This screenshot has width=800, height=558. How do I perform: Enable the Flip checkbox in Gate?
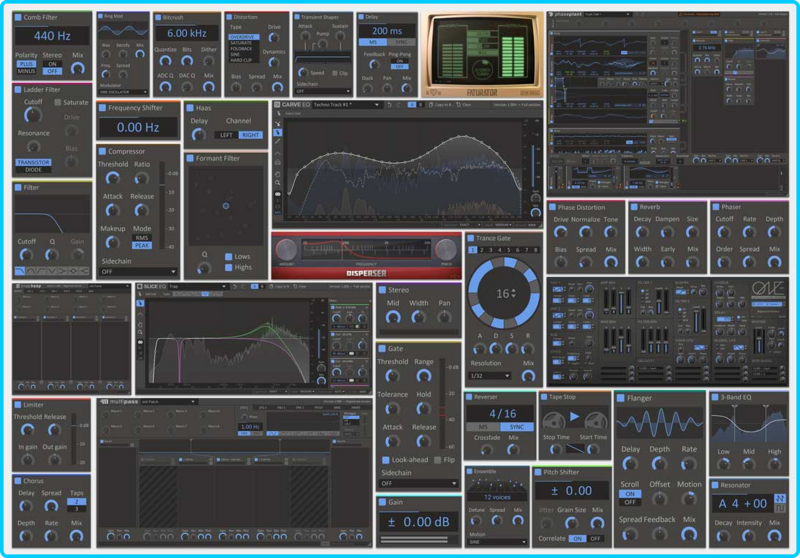[x=437, y=460]
